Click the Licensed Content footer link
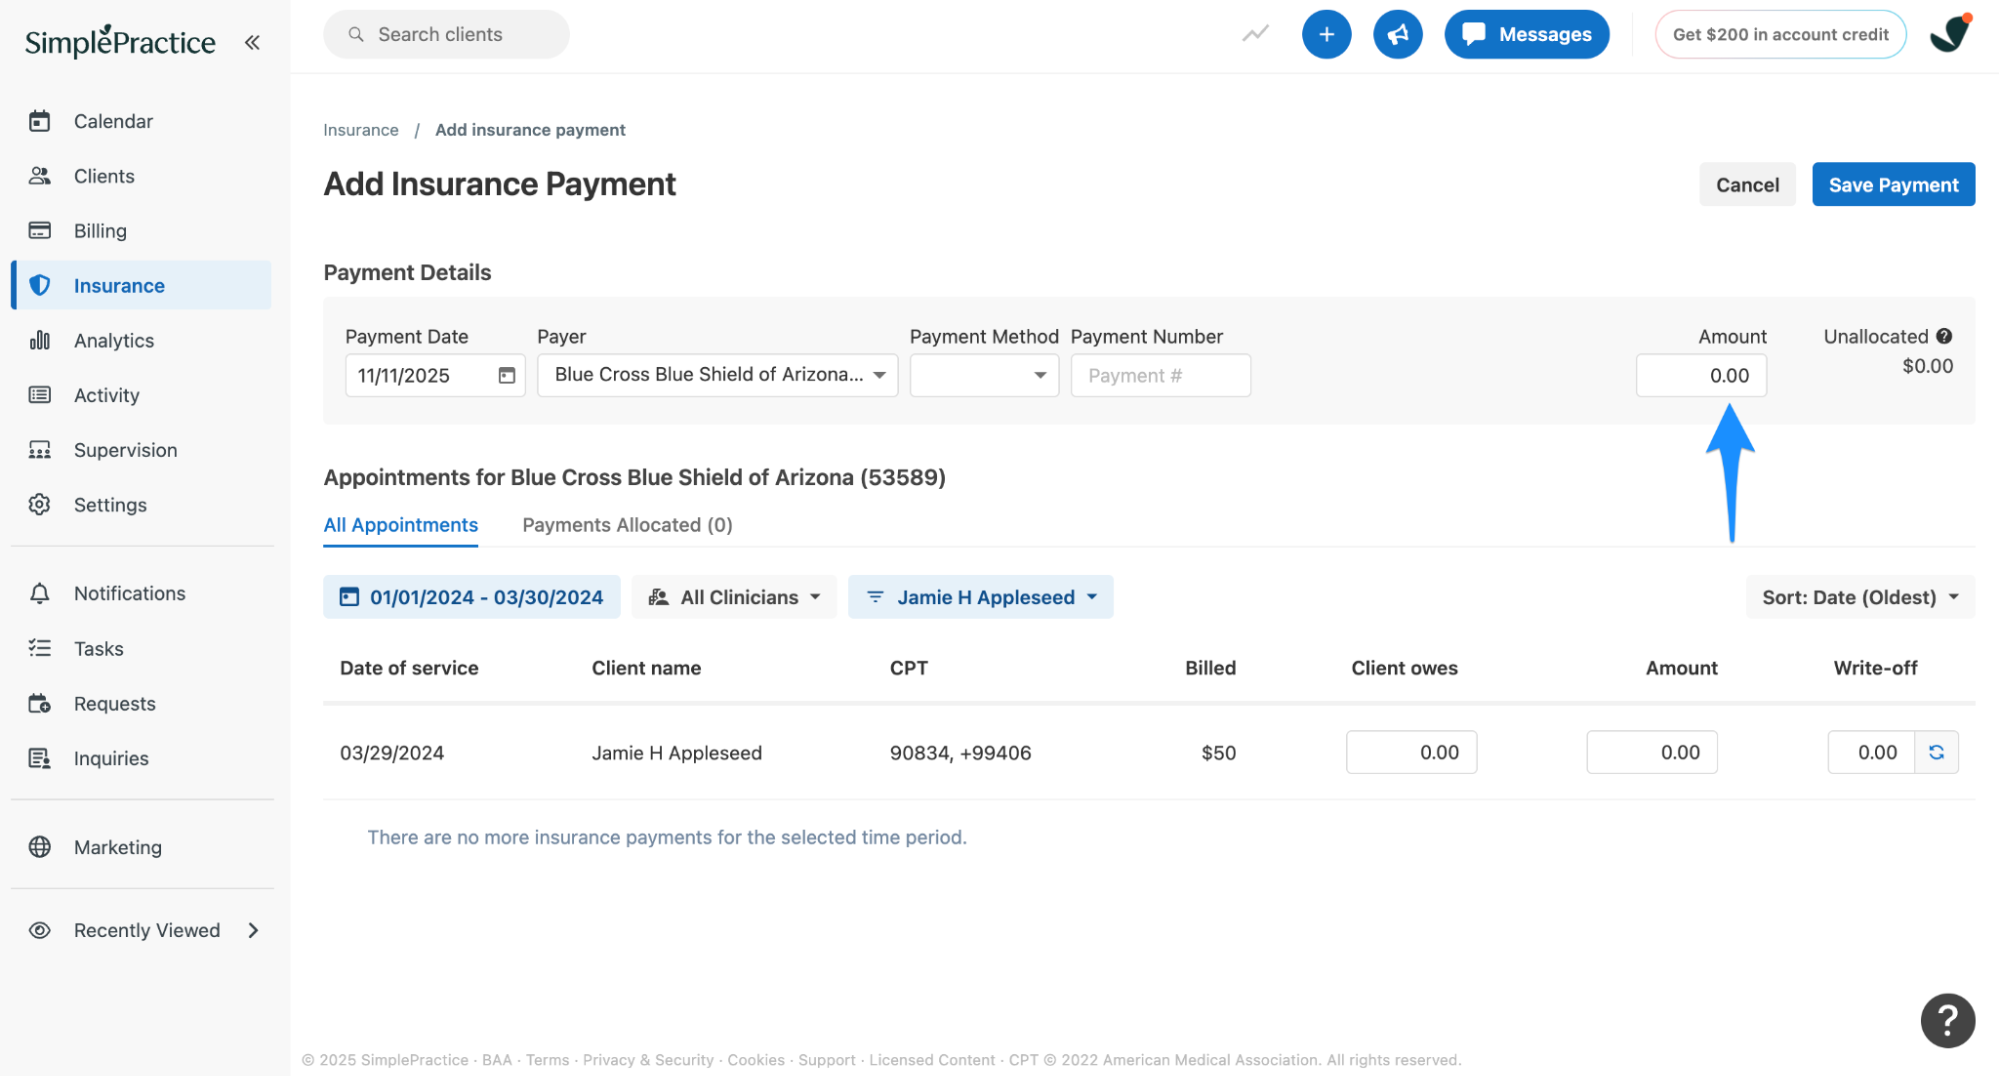 pos(931,1060)
